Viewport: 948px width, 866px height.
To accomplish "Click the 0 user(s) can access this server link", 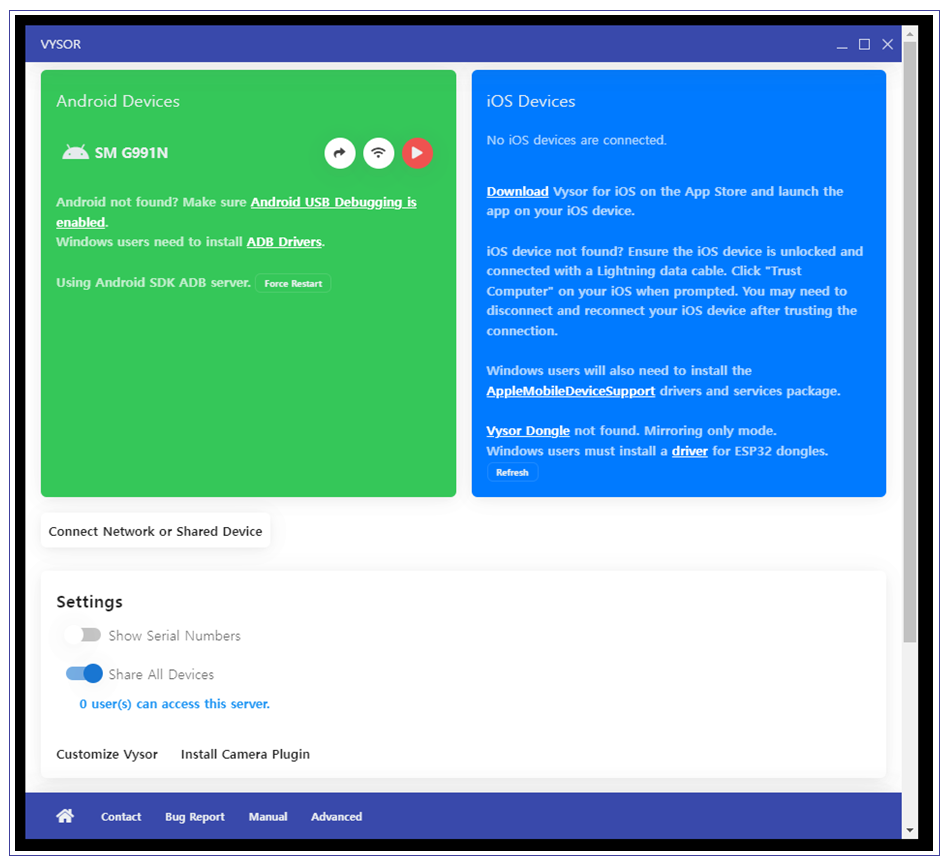I will point(175,704).
